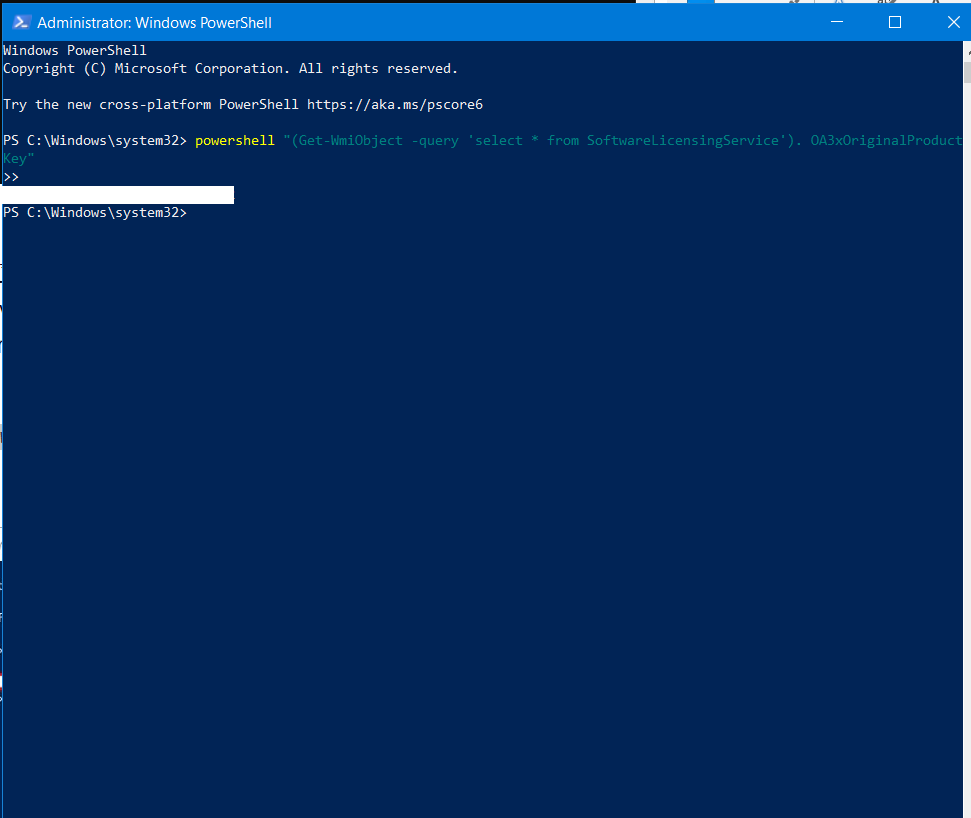Minimize the PowerShell window
The width and height of the screenshot is (971, 818).
[837, 22]
